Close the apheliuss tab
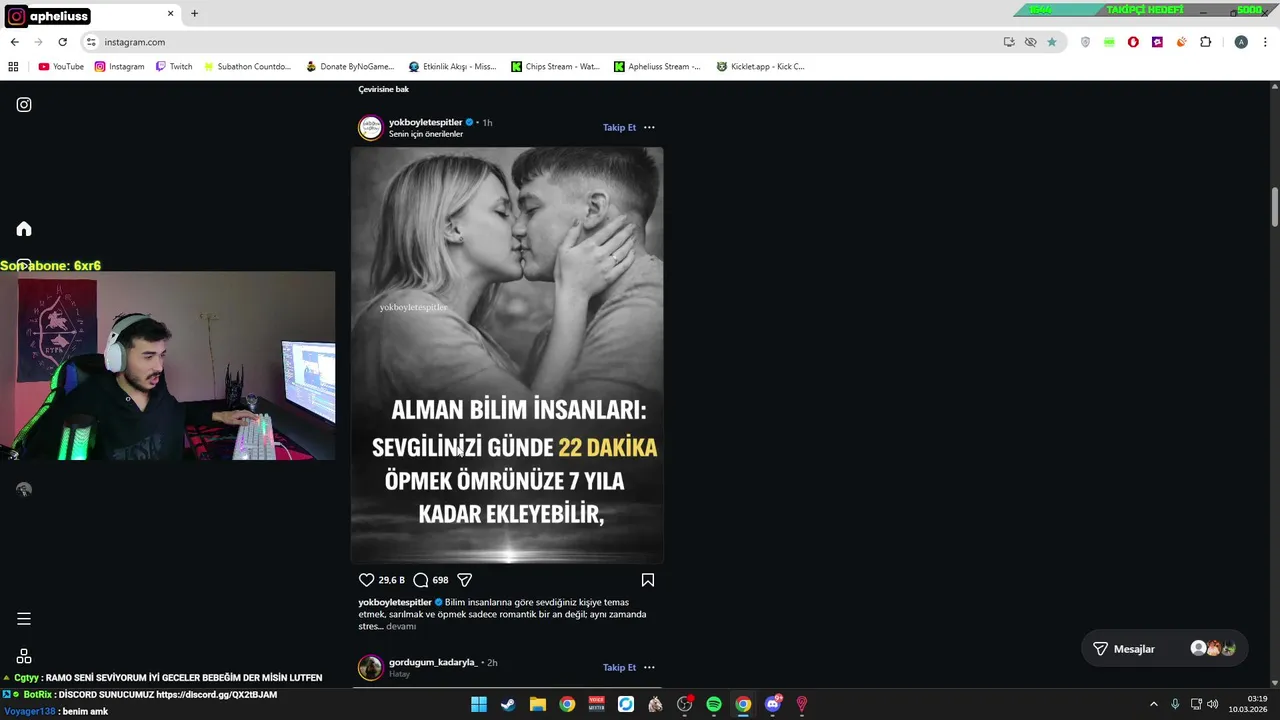This screenshot has height=720, width=1280. 170,14
